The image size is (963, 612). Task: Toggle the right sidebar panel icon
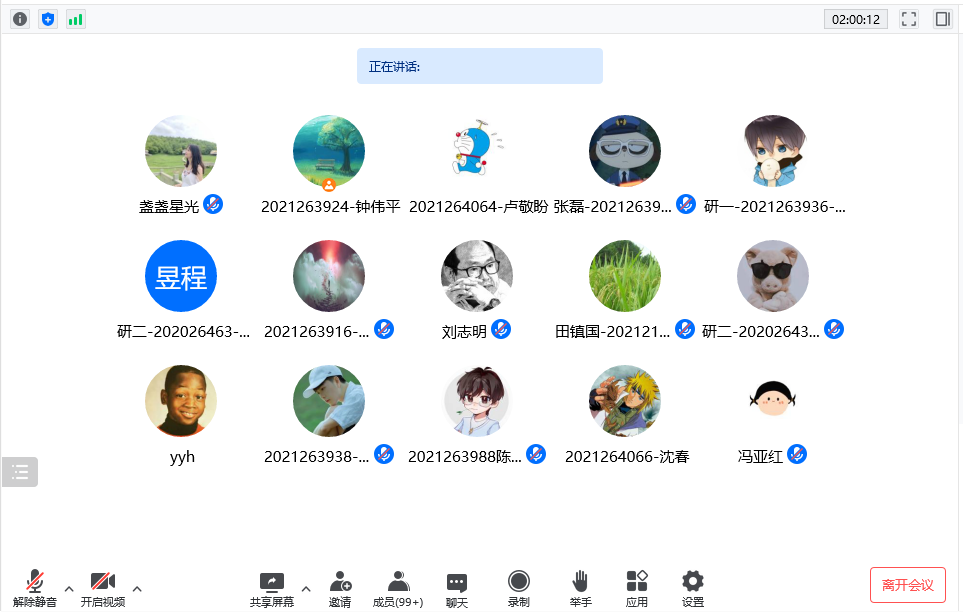(942, 19)
